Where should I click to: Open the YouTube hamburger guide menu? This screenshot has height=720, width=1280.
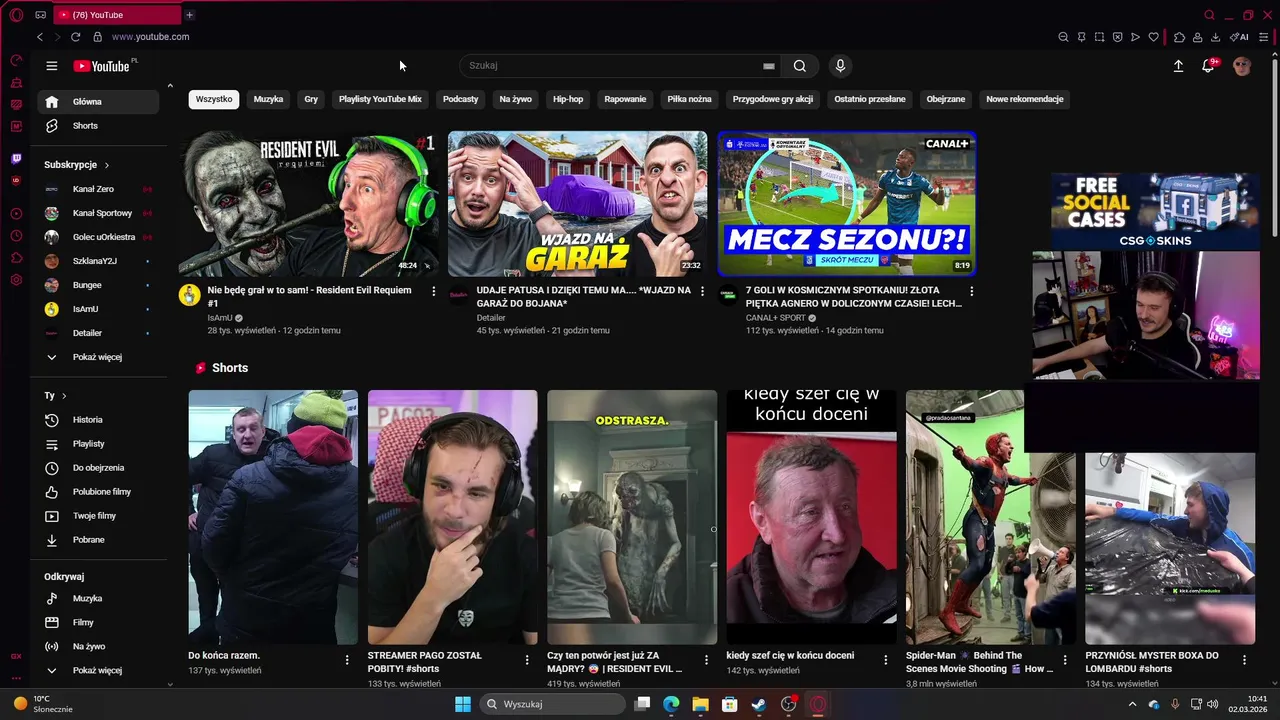(52, 66)
